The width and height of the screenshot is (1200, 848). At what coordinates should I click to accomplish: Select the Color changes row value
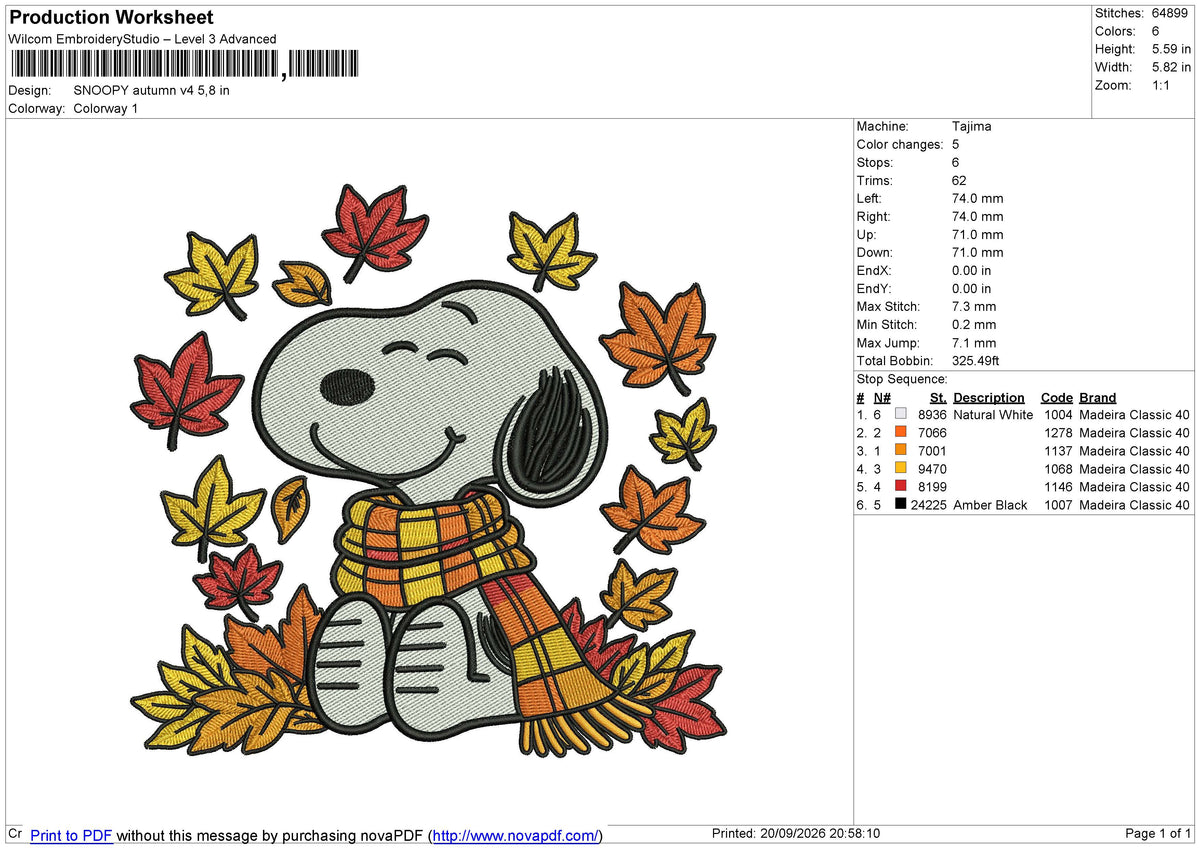pyautogui.click(x=956, y=144)
